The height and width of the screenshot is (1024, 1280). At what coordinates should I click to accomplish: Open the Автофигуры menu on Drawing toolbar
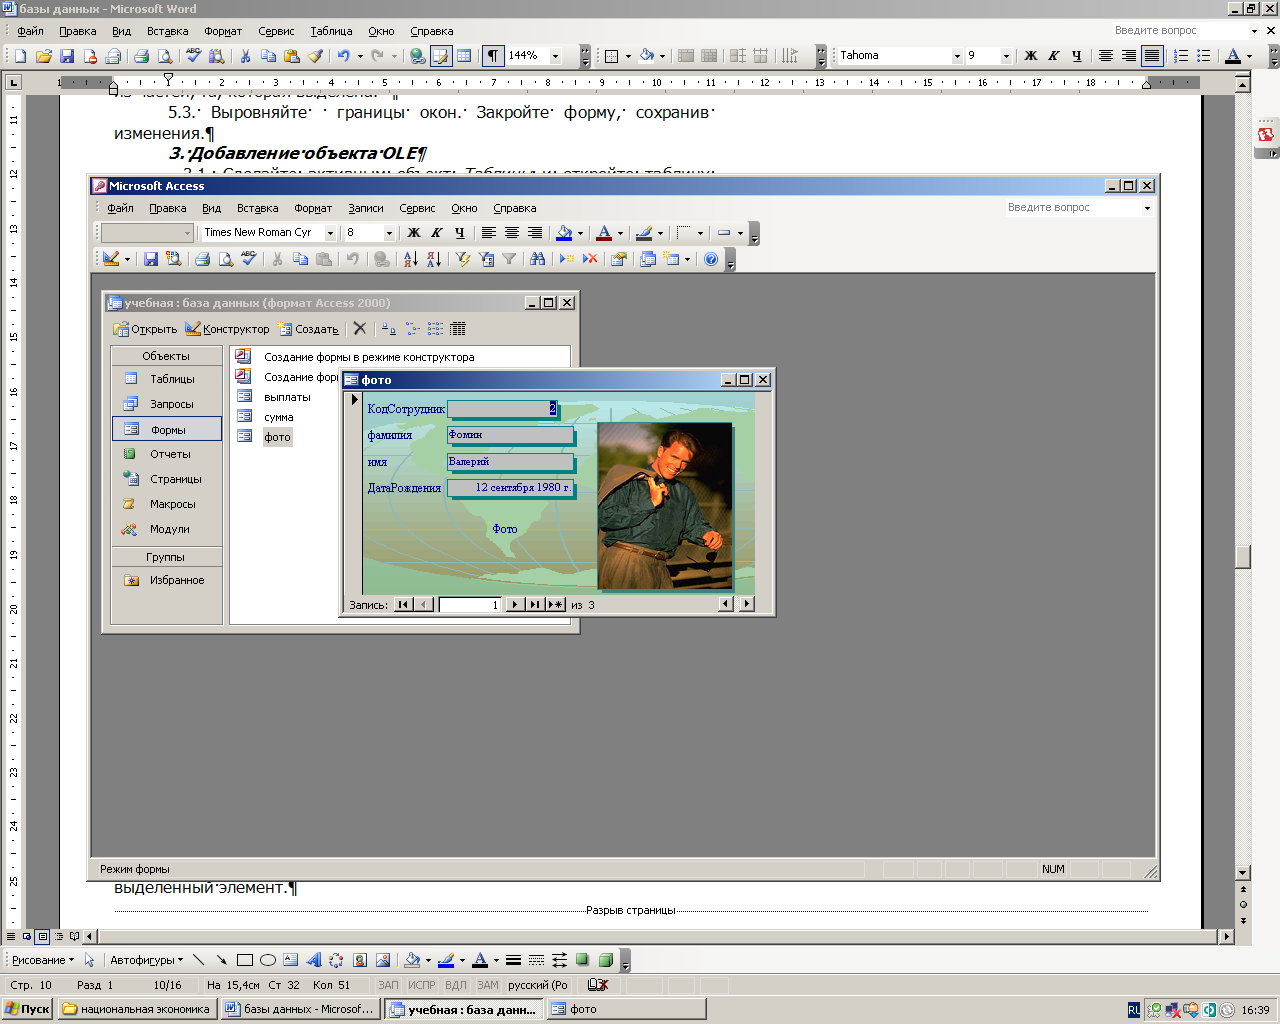[146, 960]
